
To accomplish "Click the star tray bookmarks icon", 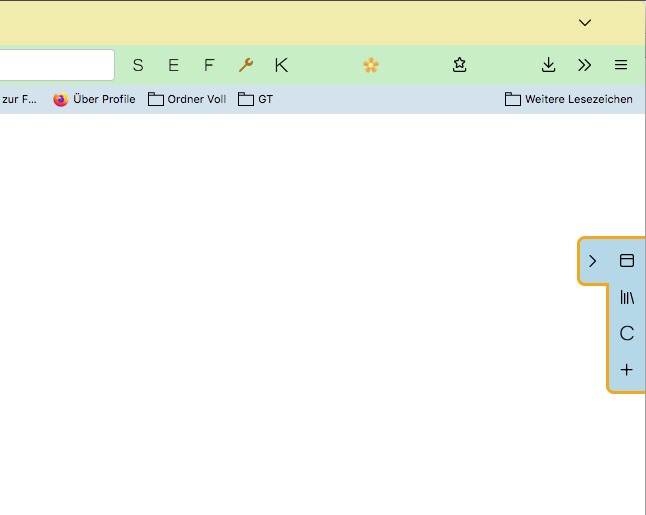I will [x=459, y=65].
